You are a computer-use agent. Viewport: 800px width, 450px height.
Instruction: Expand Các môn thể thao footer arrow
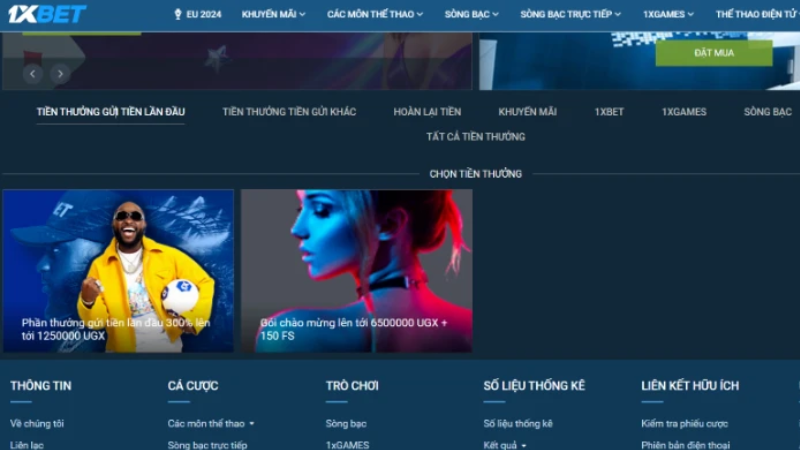point(252,424)
